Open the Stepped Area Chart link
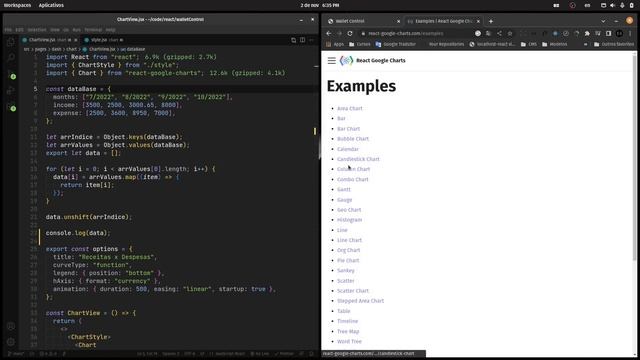This screenshot has width=640, height=360. [x=360, y=301]
